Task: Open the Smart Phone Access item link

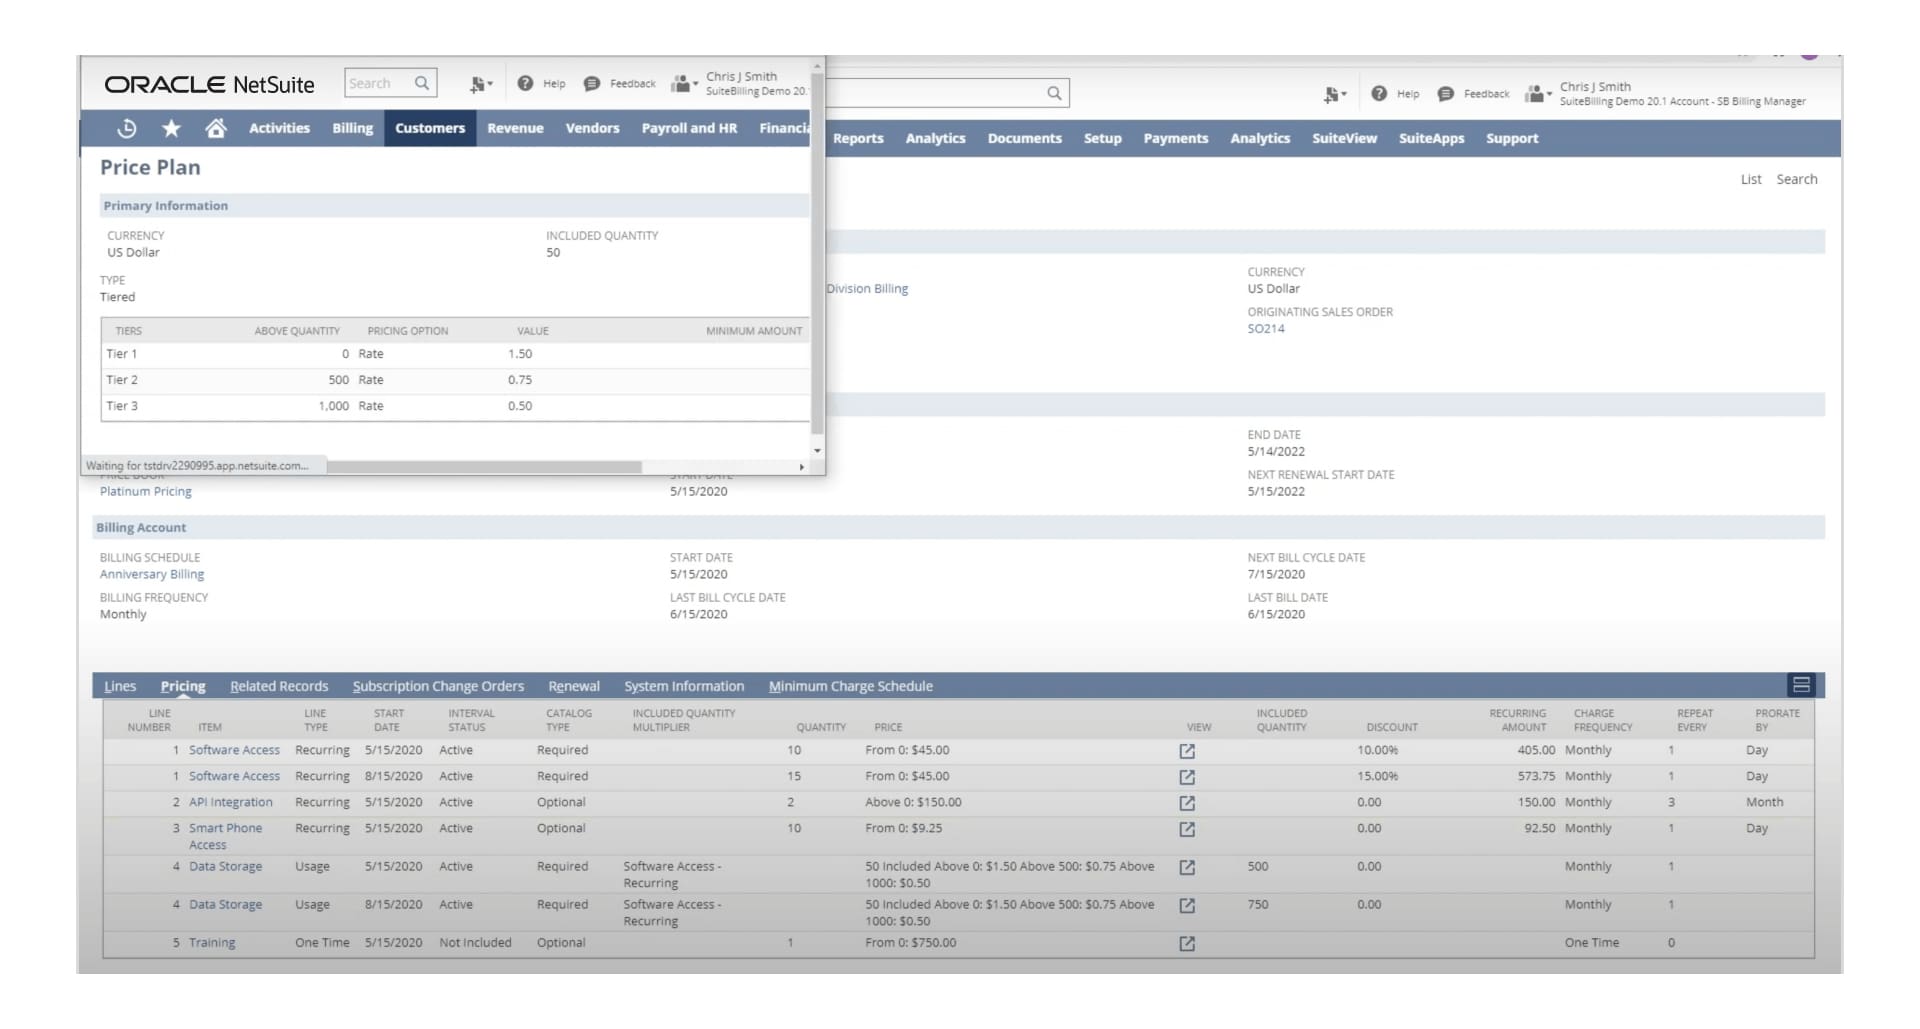Action: (x=225, y=836)
